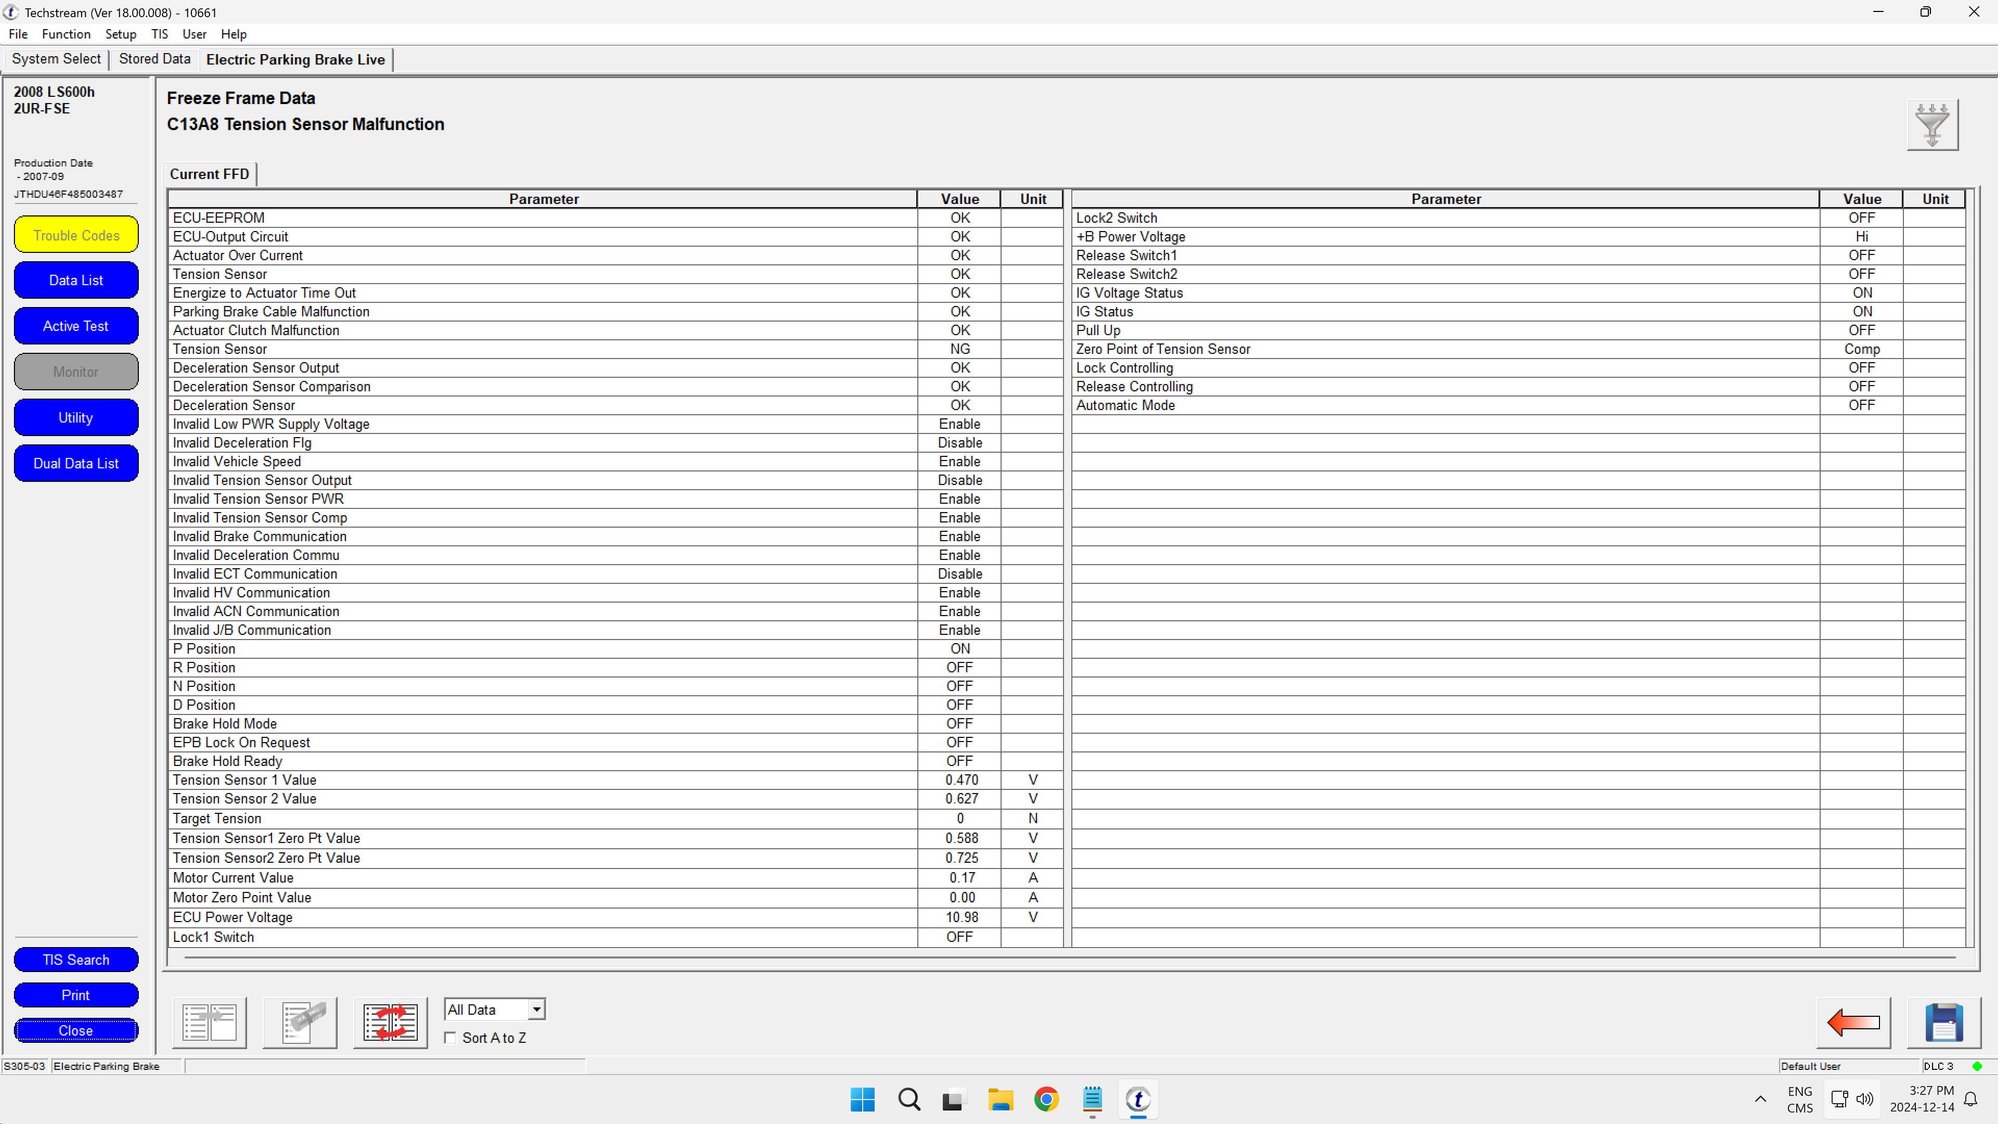Click the Active Test button
This screenshot has height=1124, width=1998.
76,326
